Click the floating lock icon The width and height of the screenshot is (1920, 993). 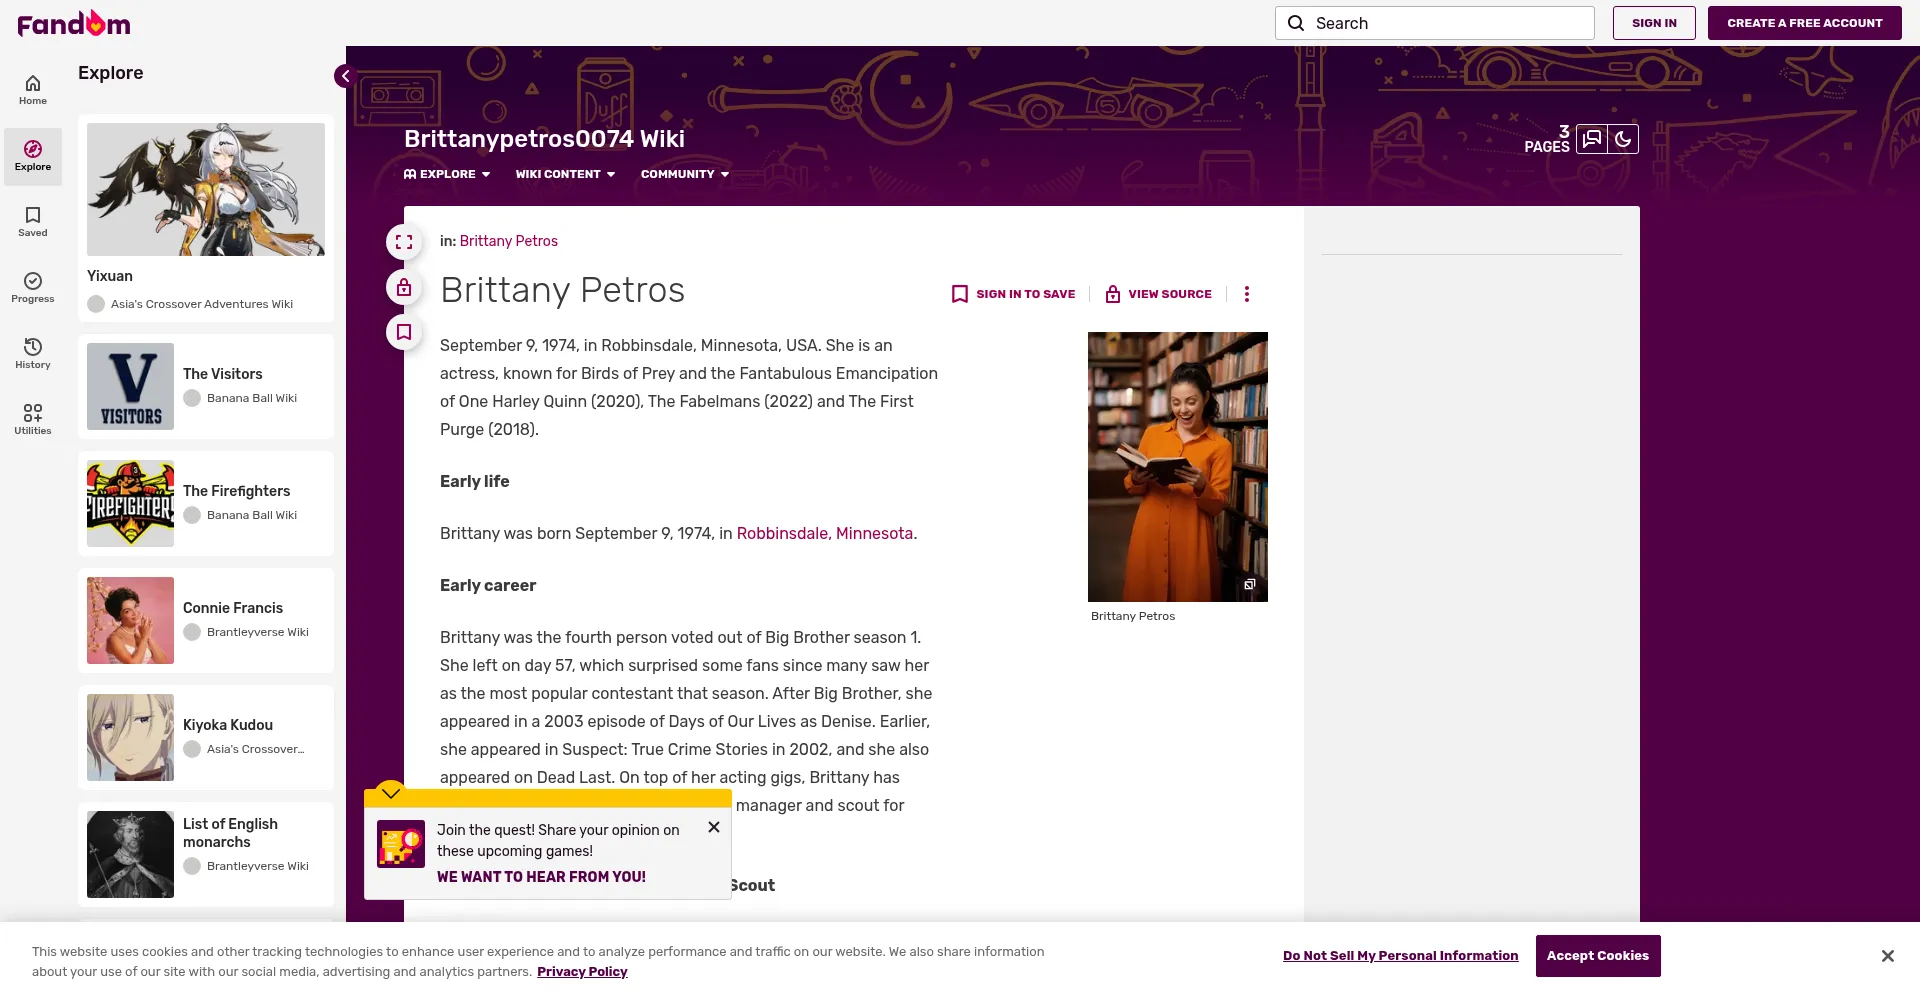click(404, 288)
